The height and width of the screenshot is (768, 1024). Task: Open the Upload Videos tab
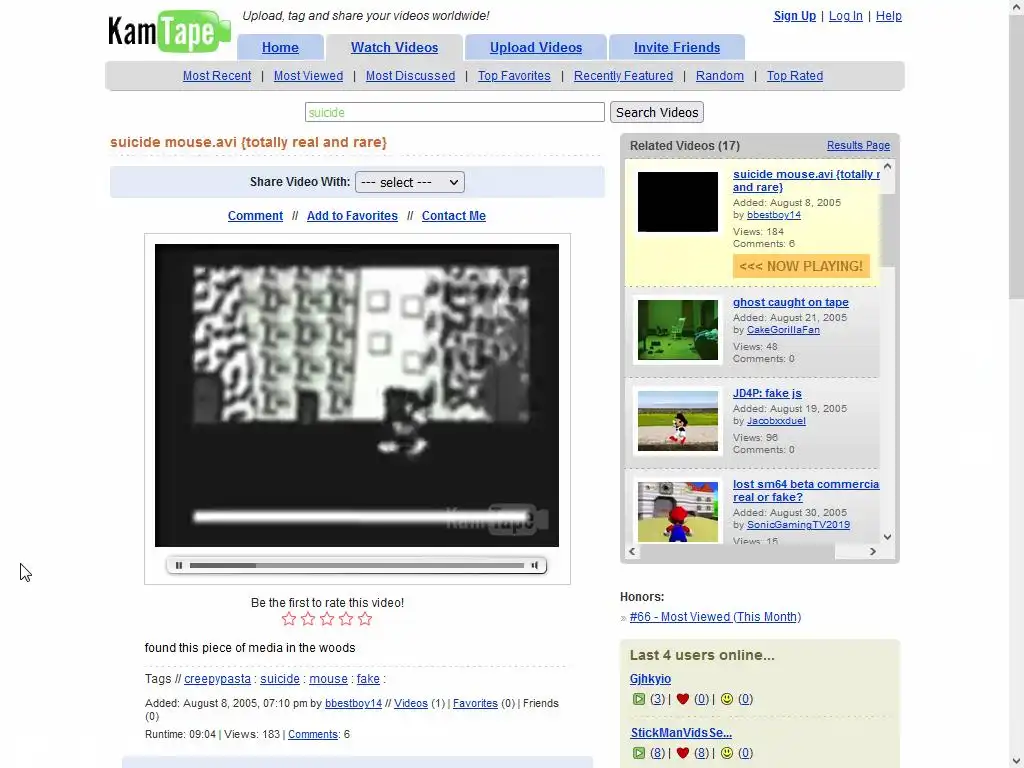(x=536, y=48)
